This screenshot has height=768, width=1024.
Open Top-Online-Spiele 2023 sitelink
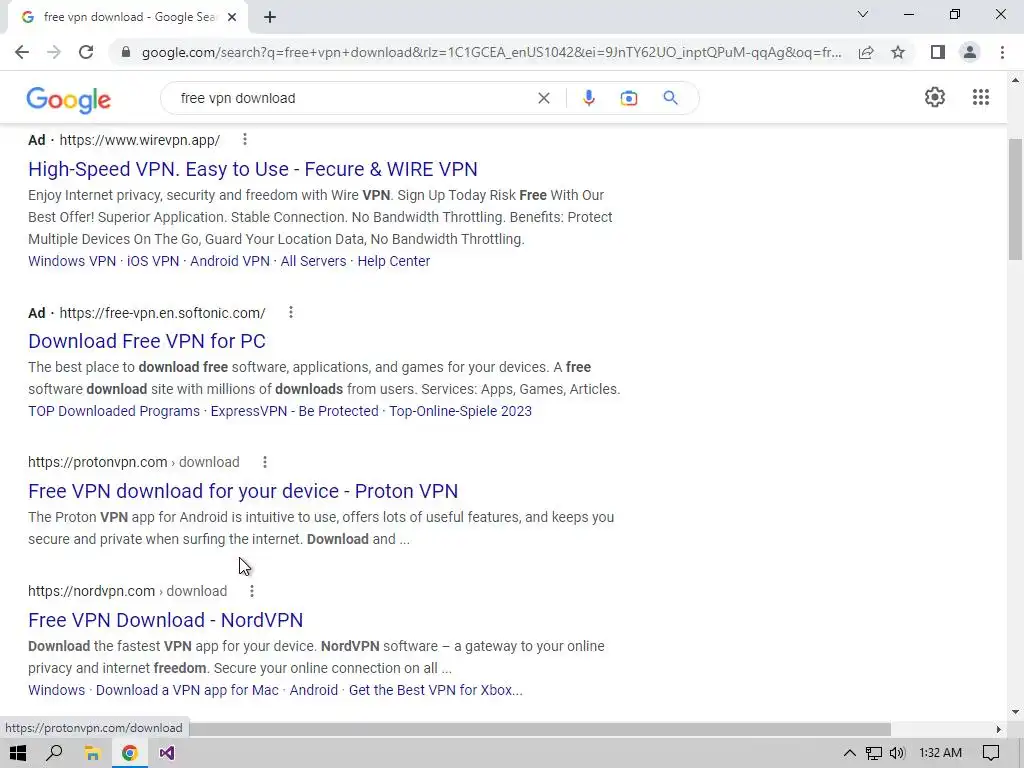coord(460,411)
